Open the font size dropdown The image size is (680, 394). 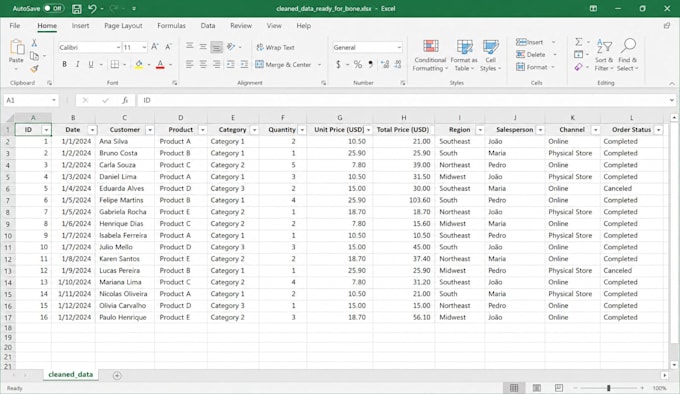(x=144, y=47)
